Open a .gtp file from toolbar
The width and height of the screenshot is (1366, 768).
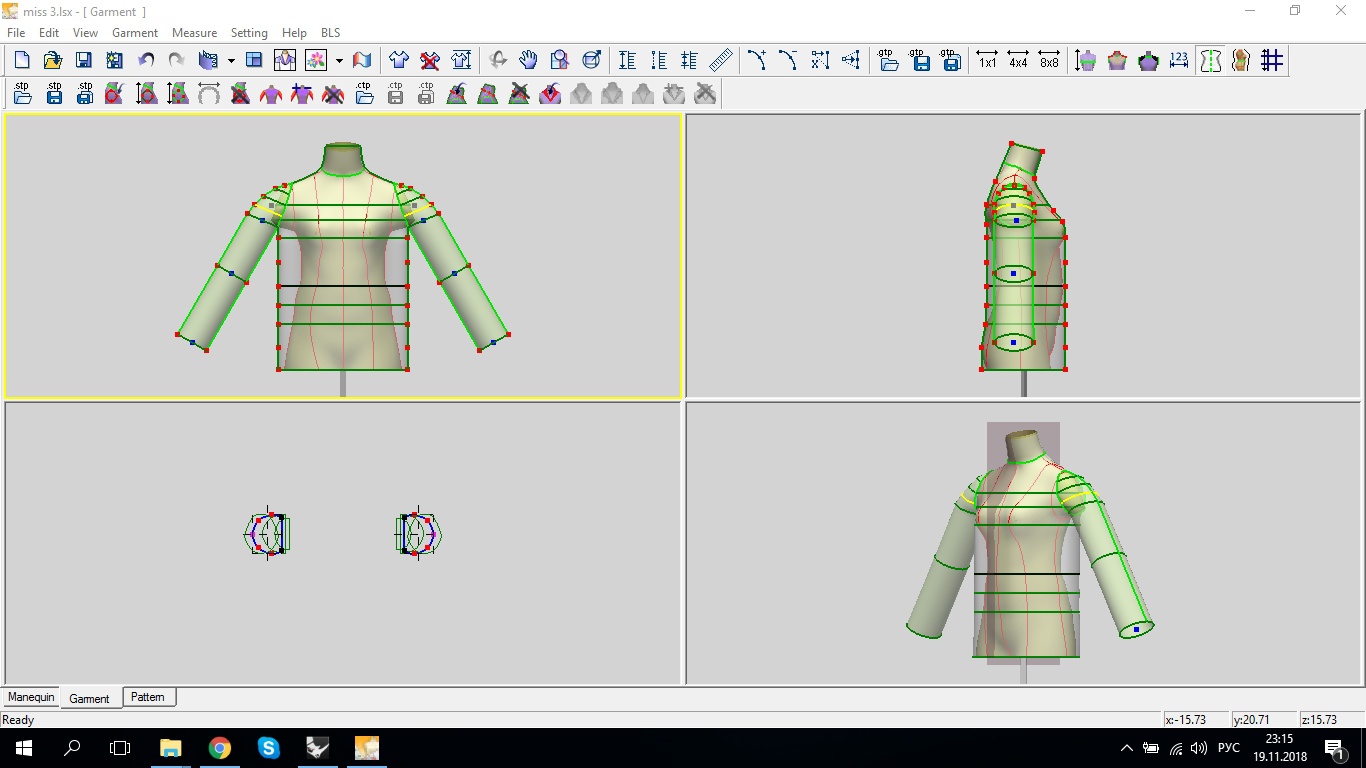(888, 61)
